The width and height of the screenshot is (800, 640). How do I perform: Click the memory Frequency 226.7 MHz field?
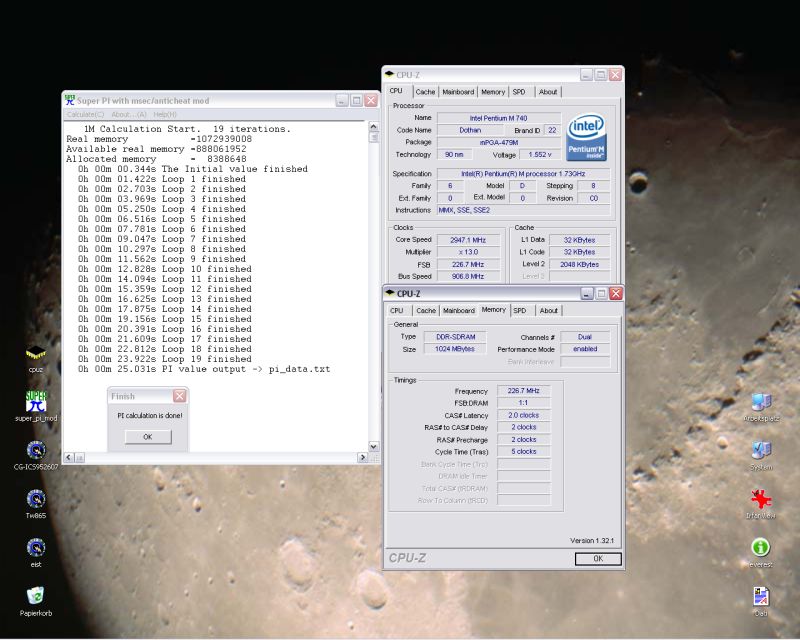(x=523, y=390)
